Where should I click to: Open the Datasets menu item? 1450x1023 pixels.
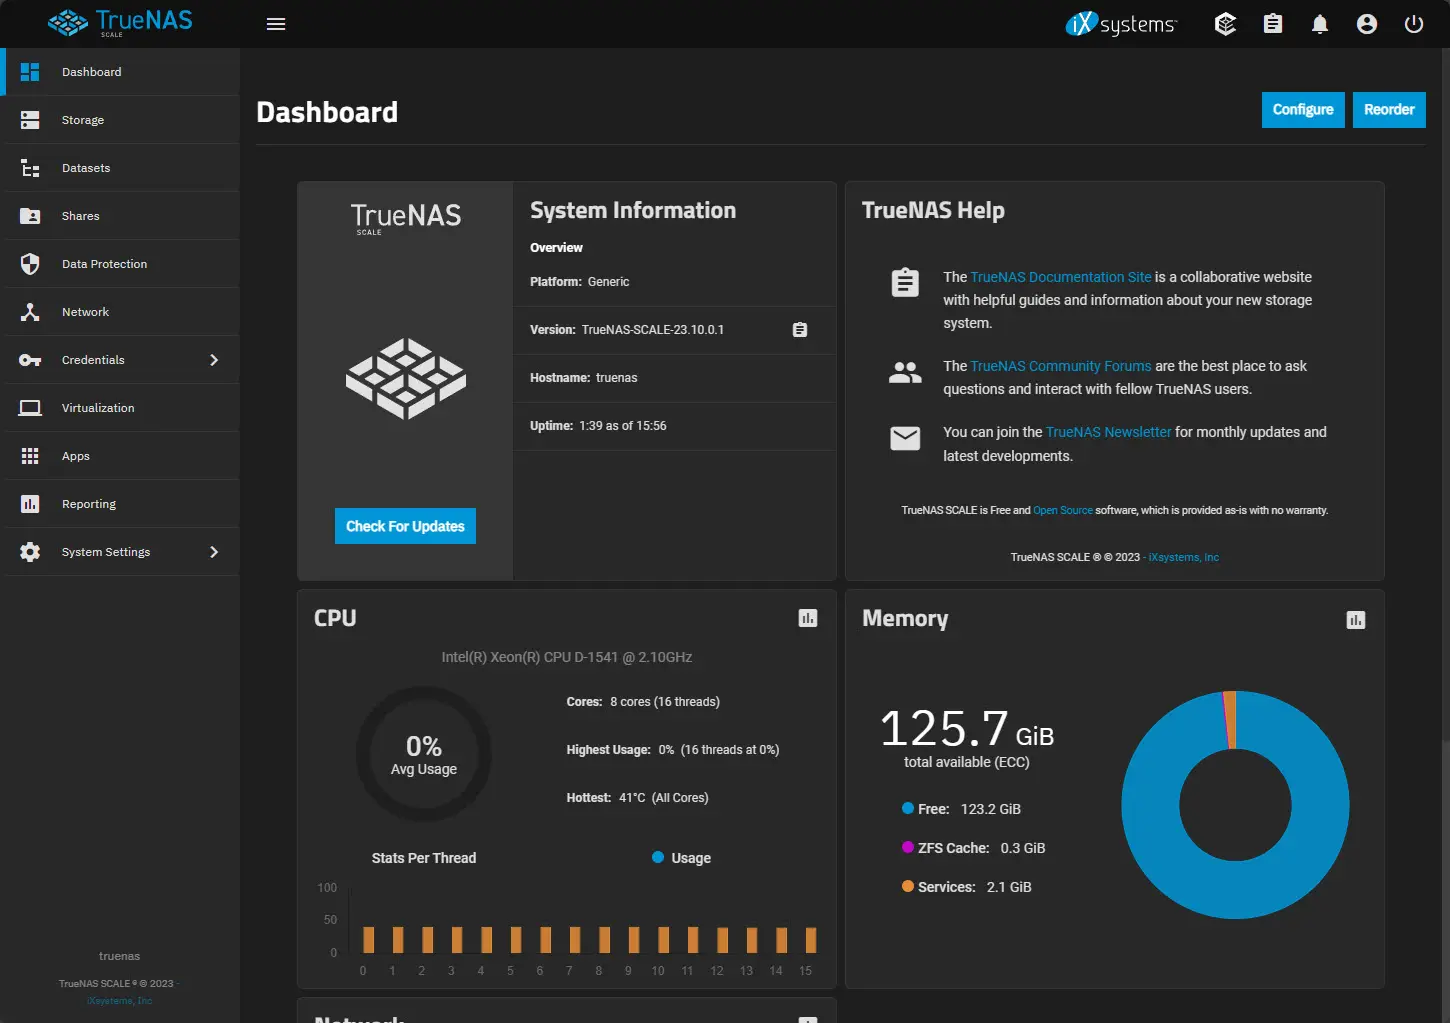(120, 168)
